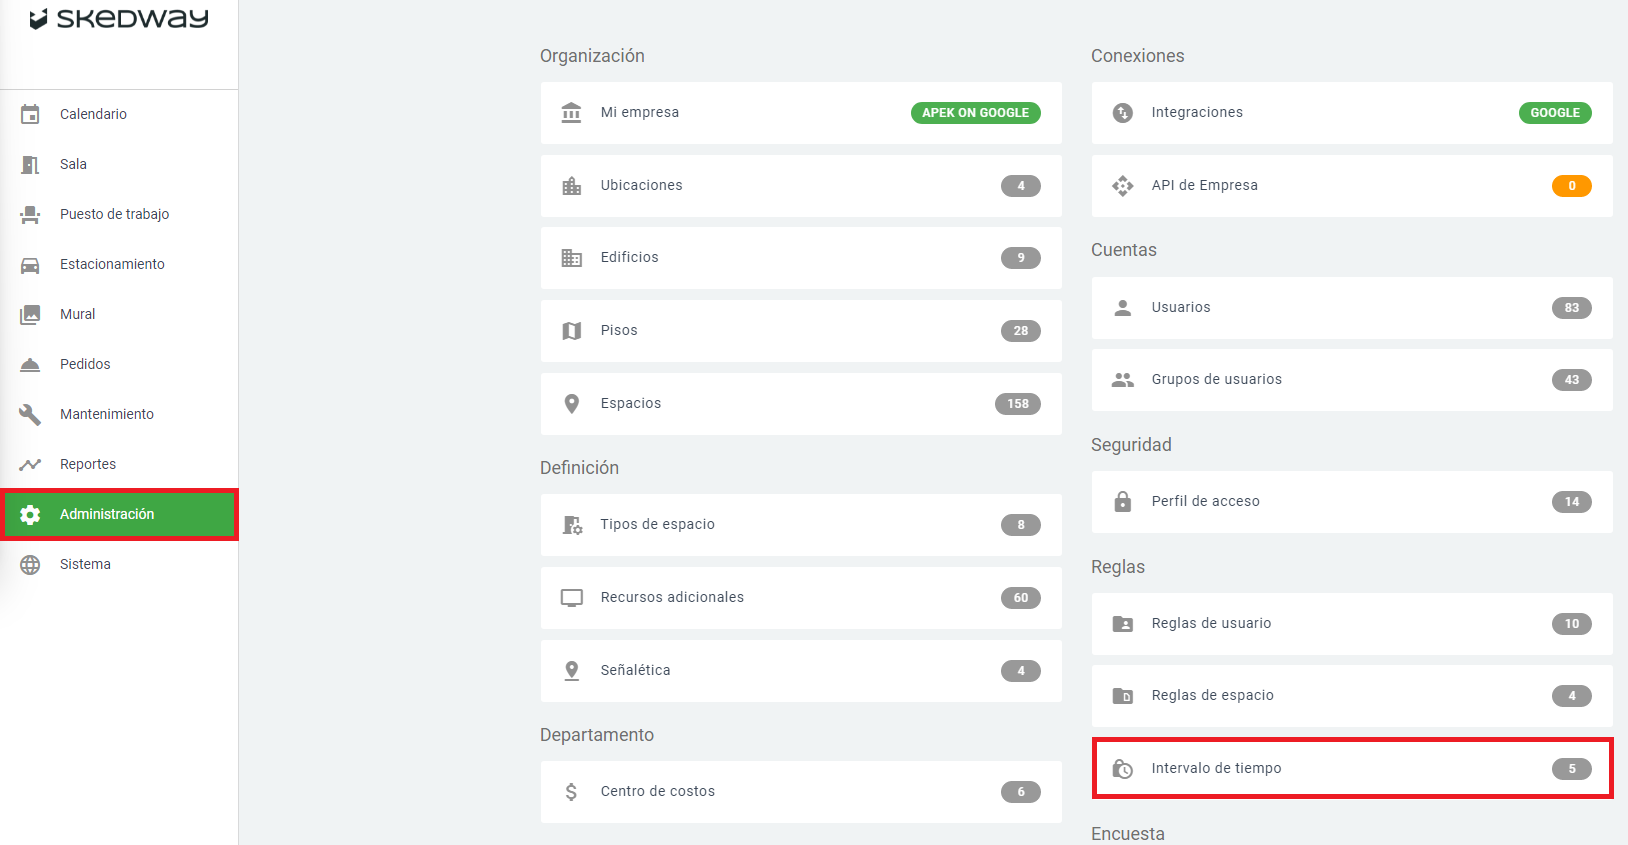Open the Usuarios accounts card
The height and width of the screenshot is (845, 1628).
point(1351,308)
